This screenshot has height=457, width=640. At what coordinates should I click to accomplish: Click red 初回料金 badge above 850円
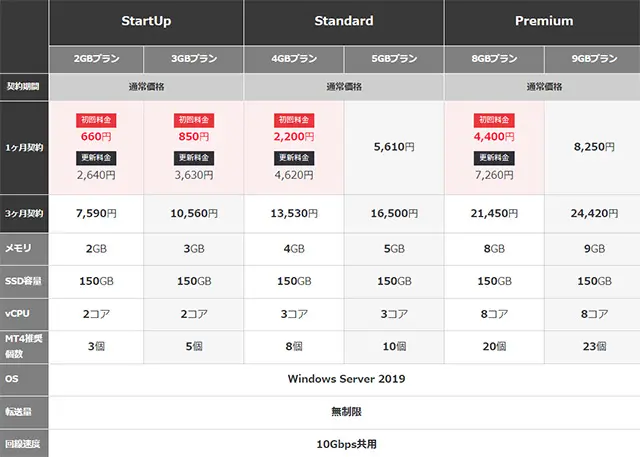click(x=194, y=120)
